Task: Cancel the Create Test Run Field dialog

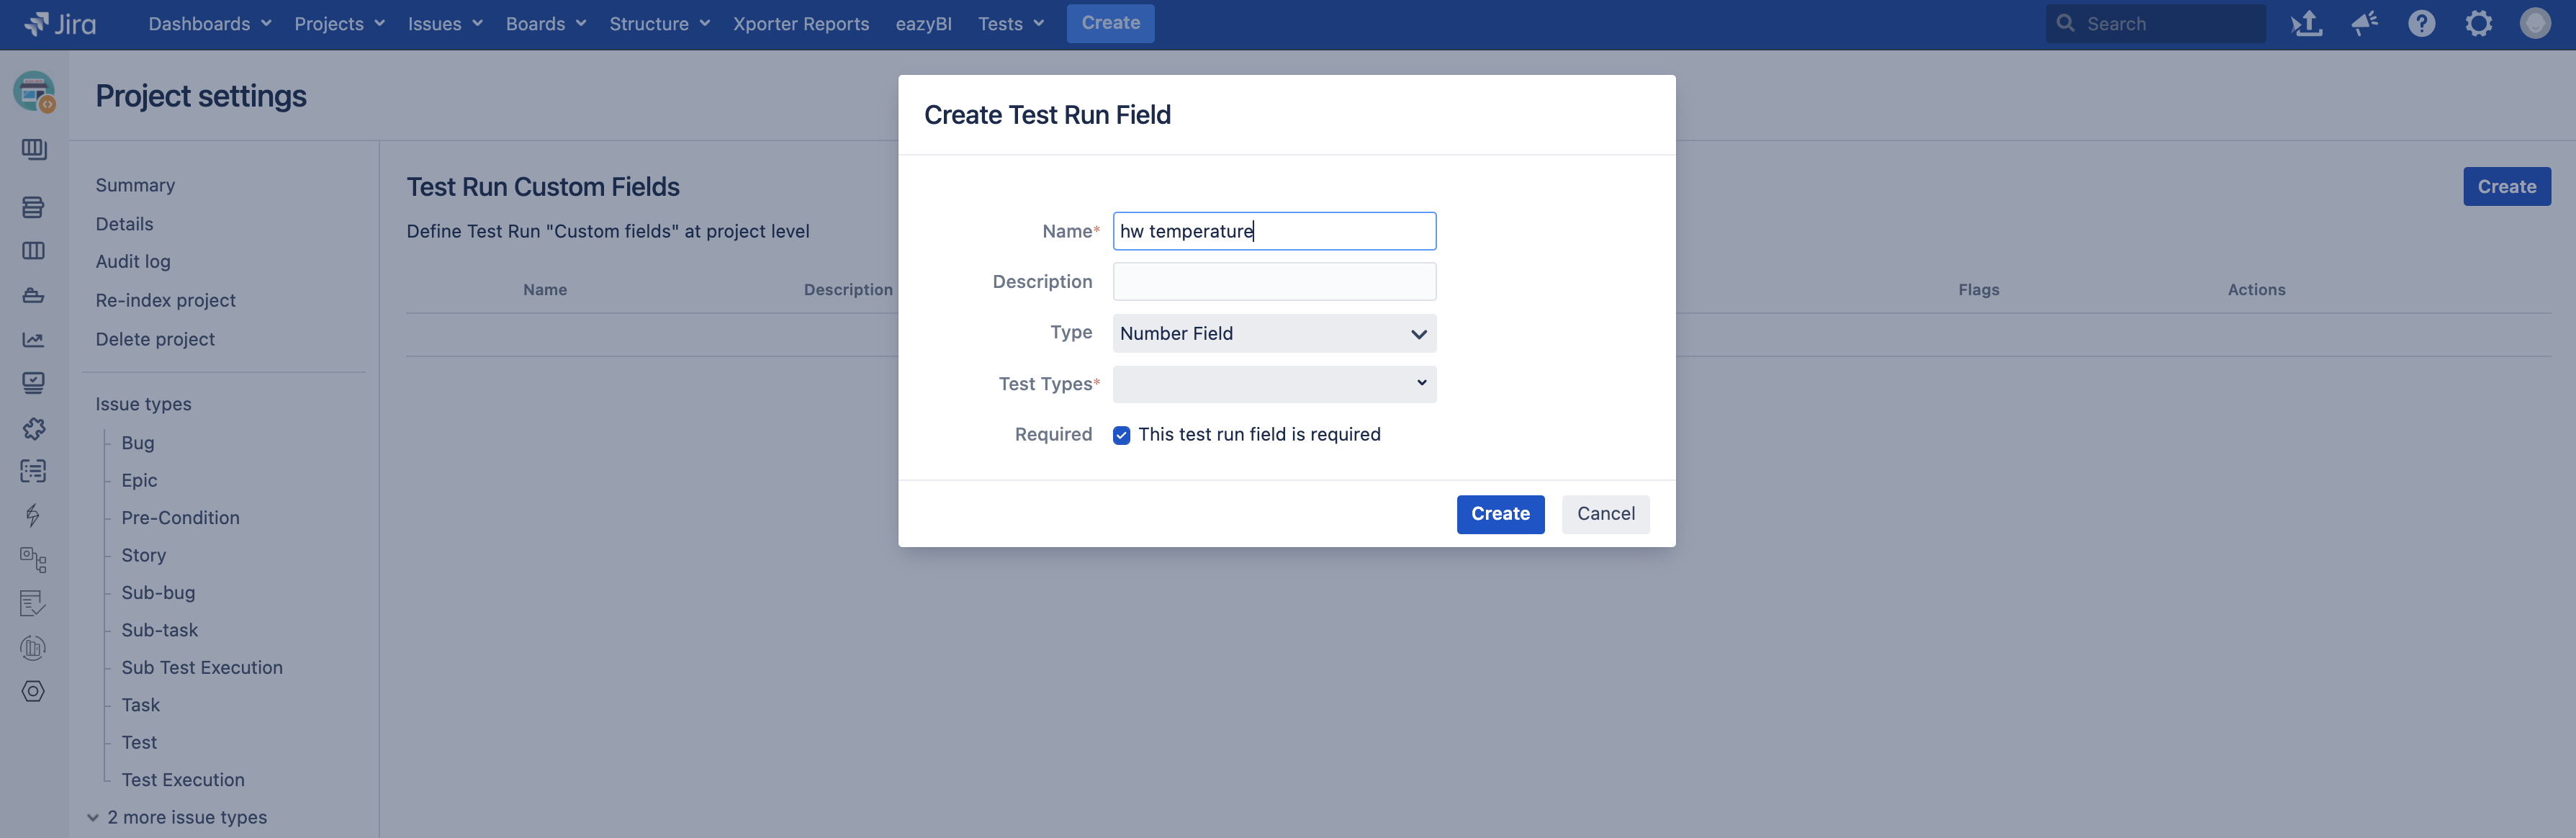Action: 1605,514
